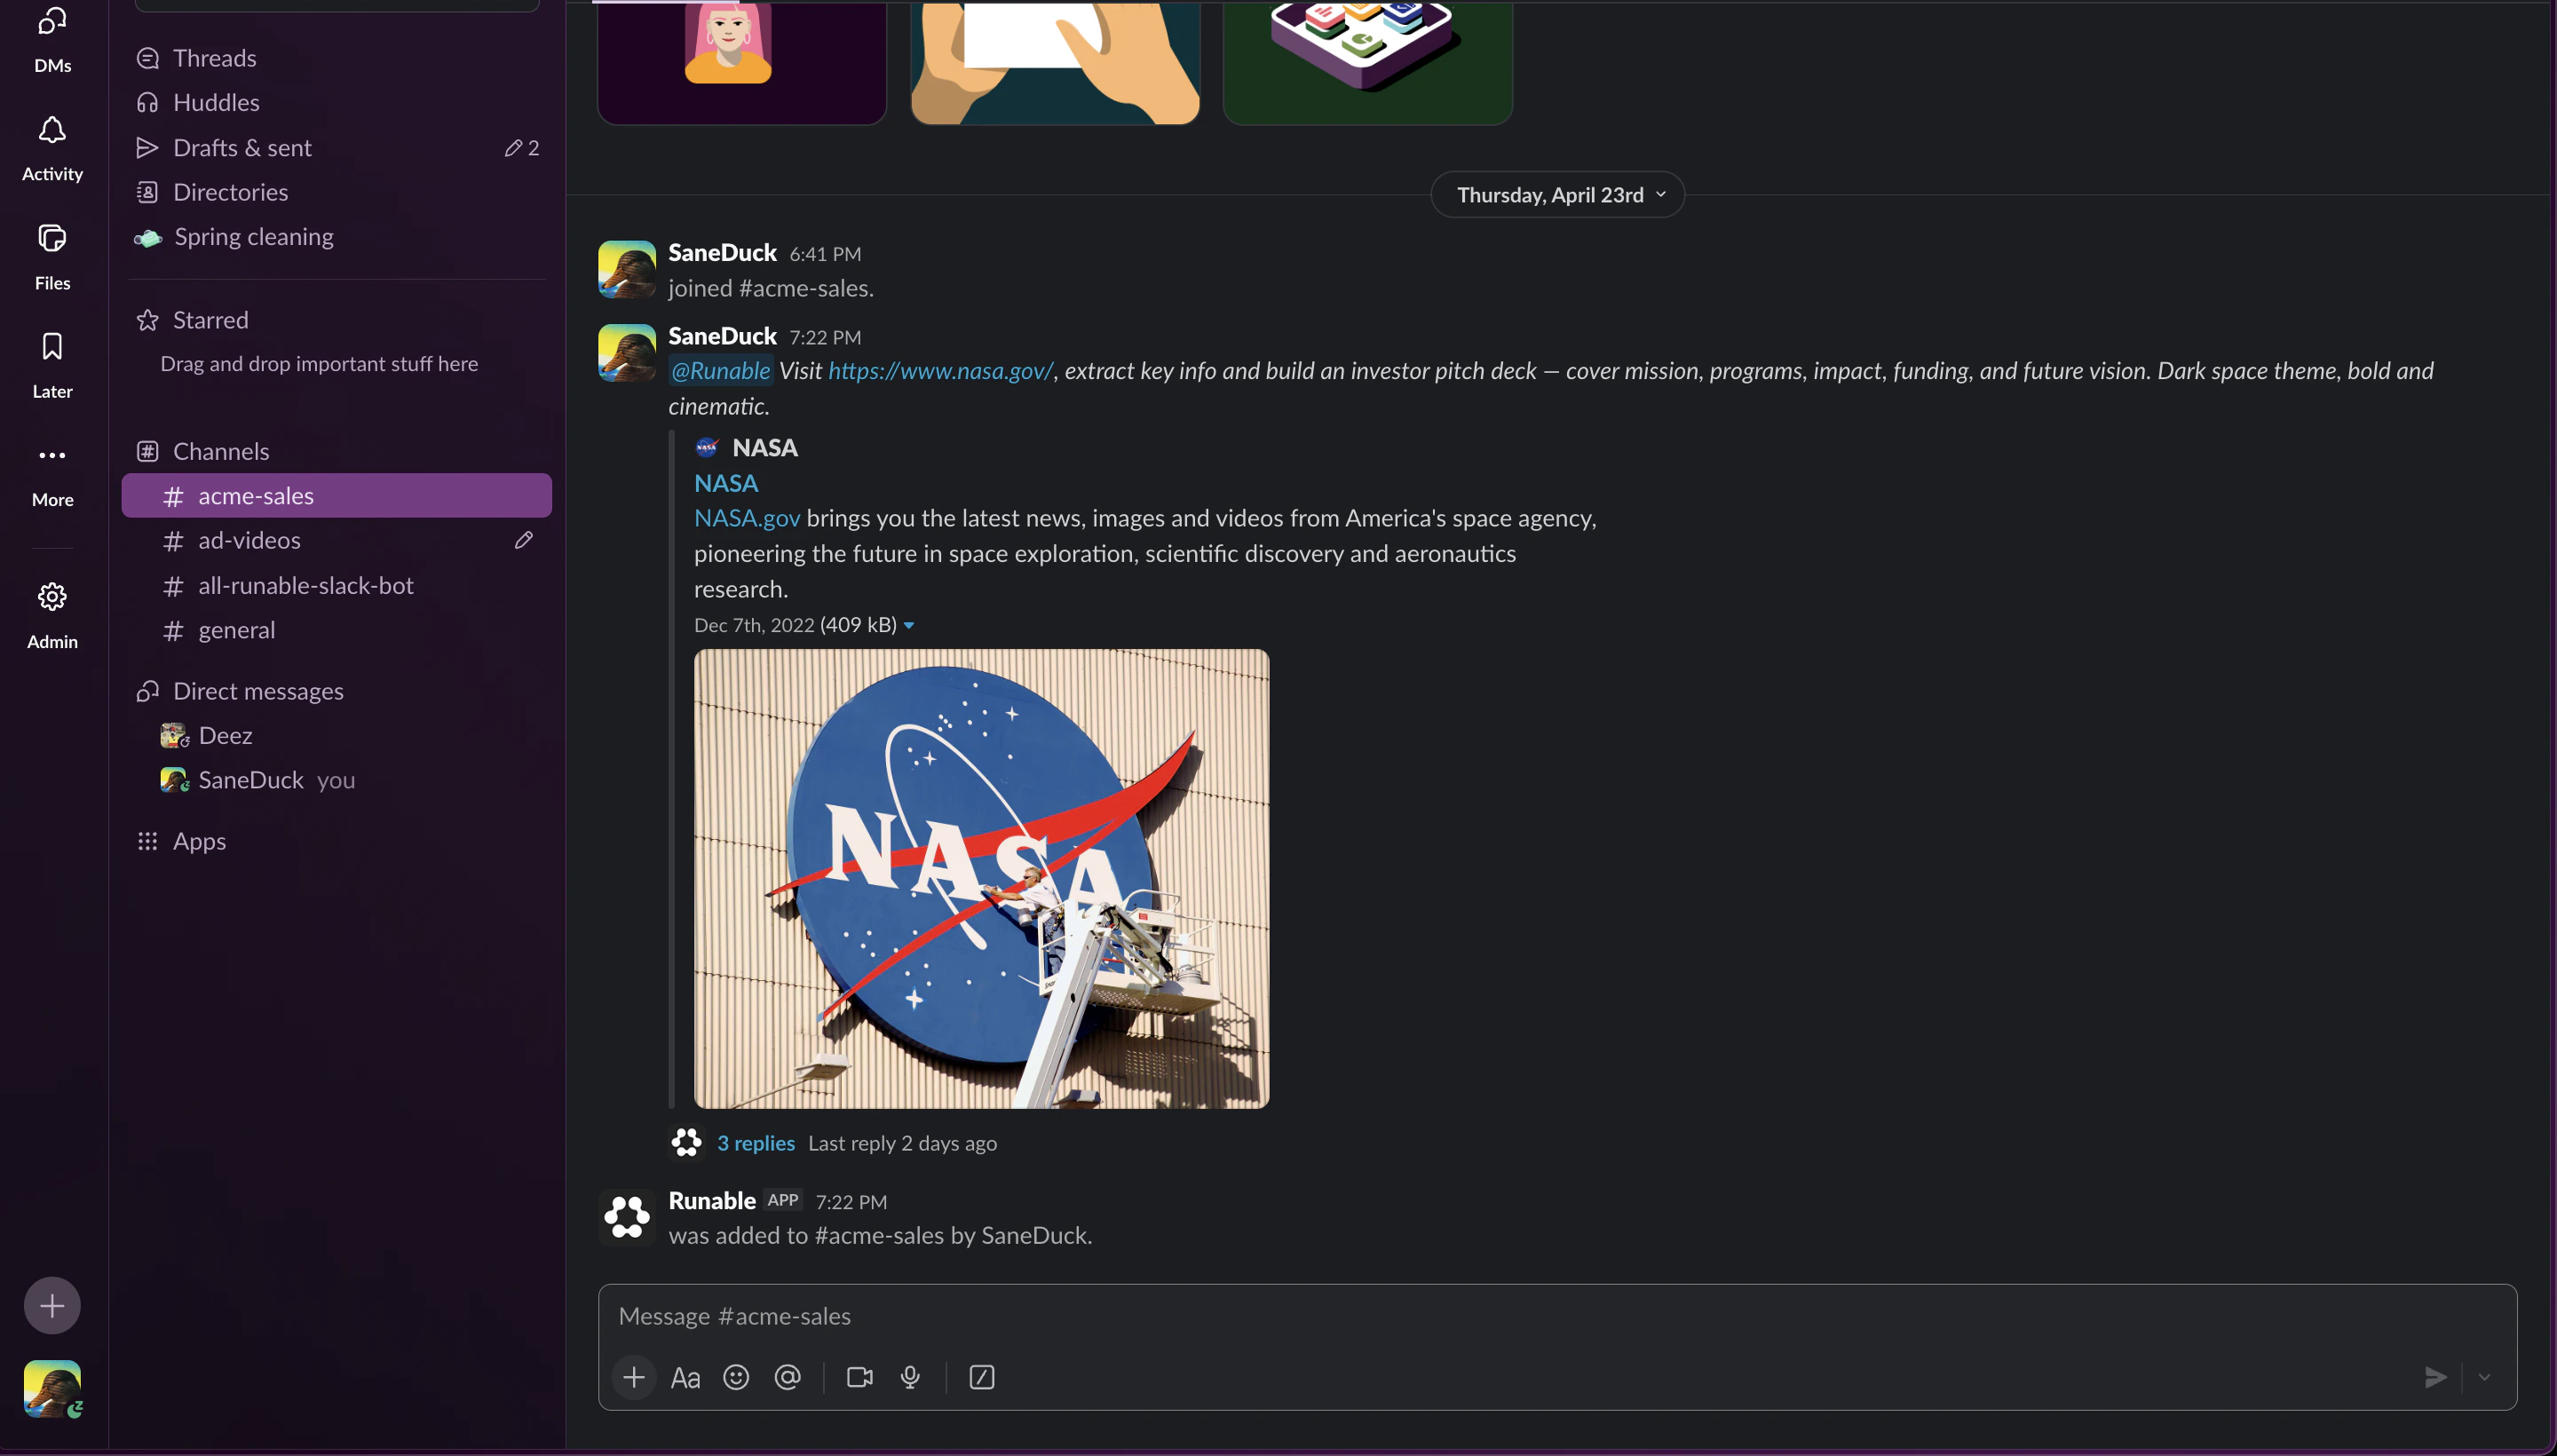Open the direct message with Deez

tap(337, 735)
